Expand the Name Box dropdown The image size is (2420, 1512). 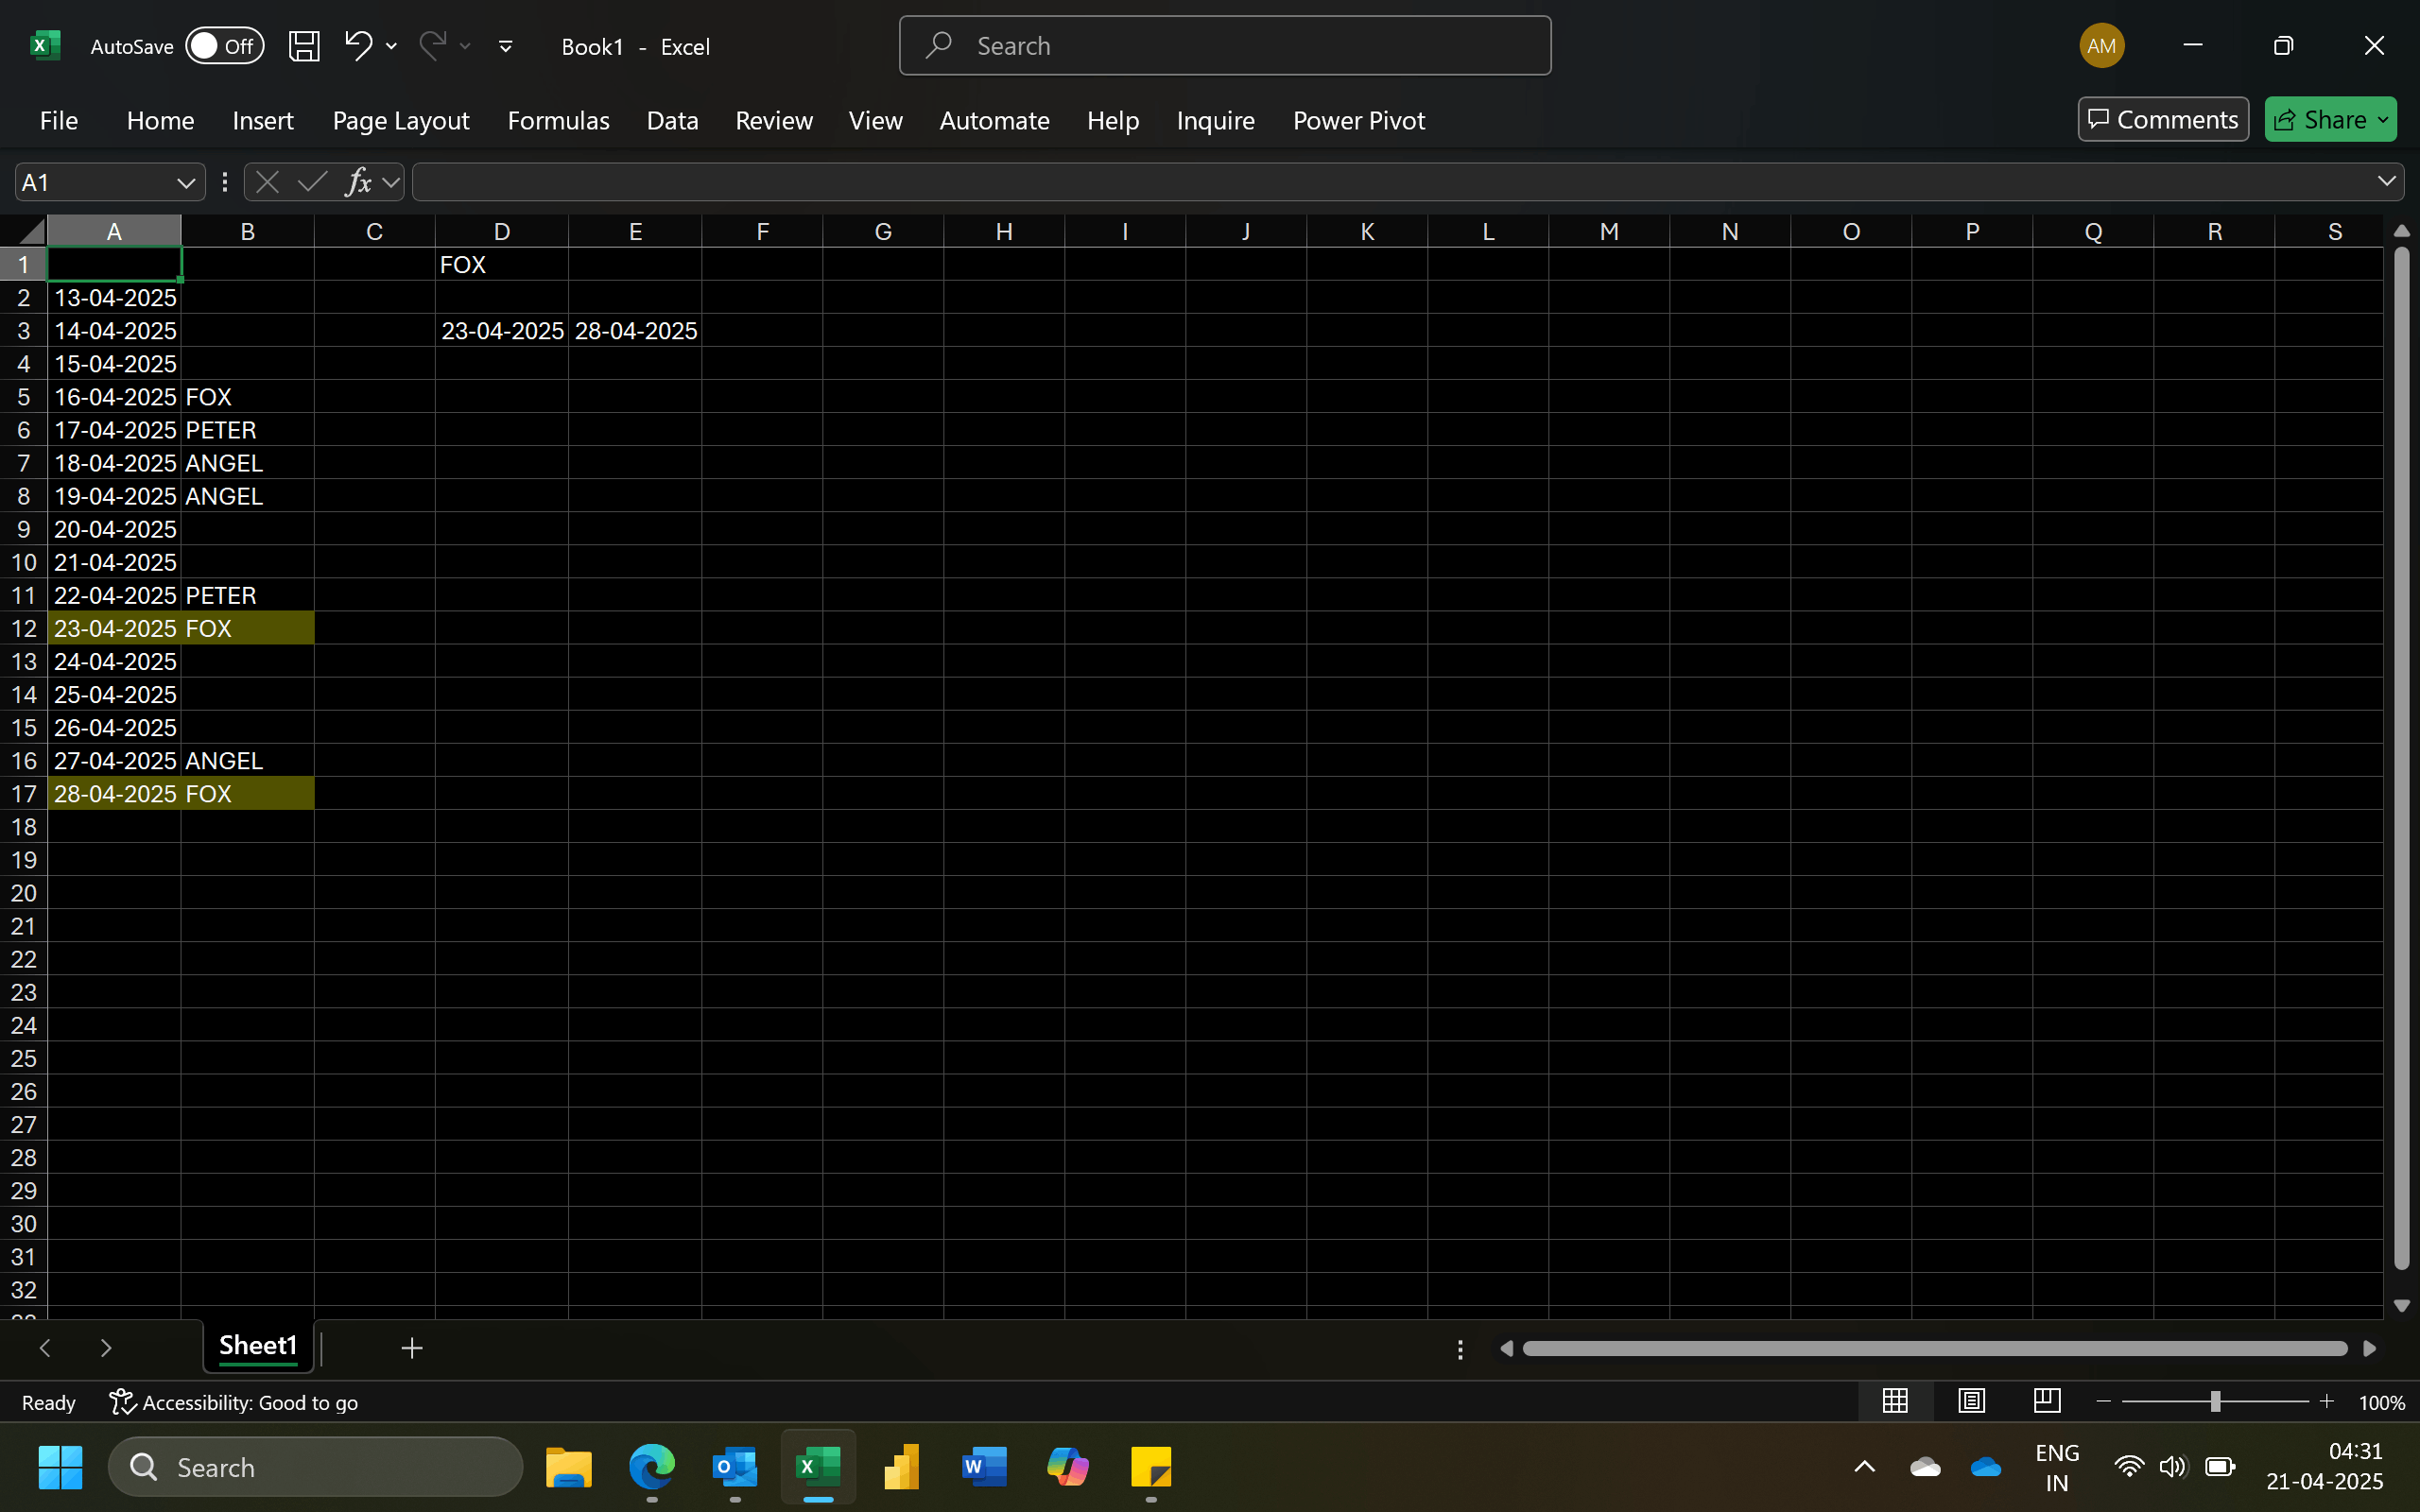point(185,183)
